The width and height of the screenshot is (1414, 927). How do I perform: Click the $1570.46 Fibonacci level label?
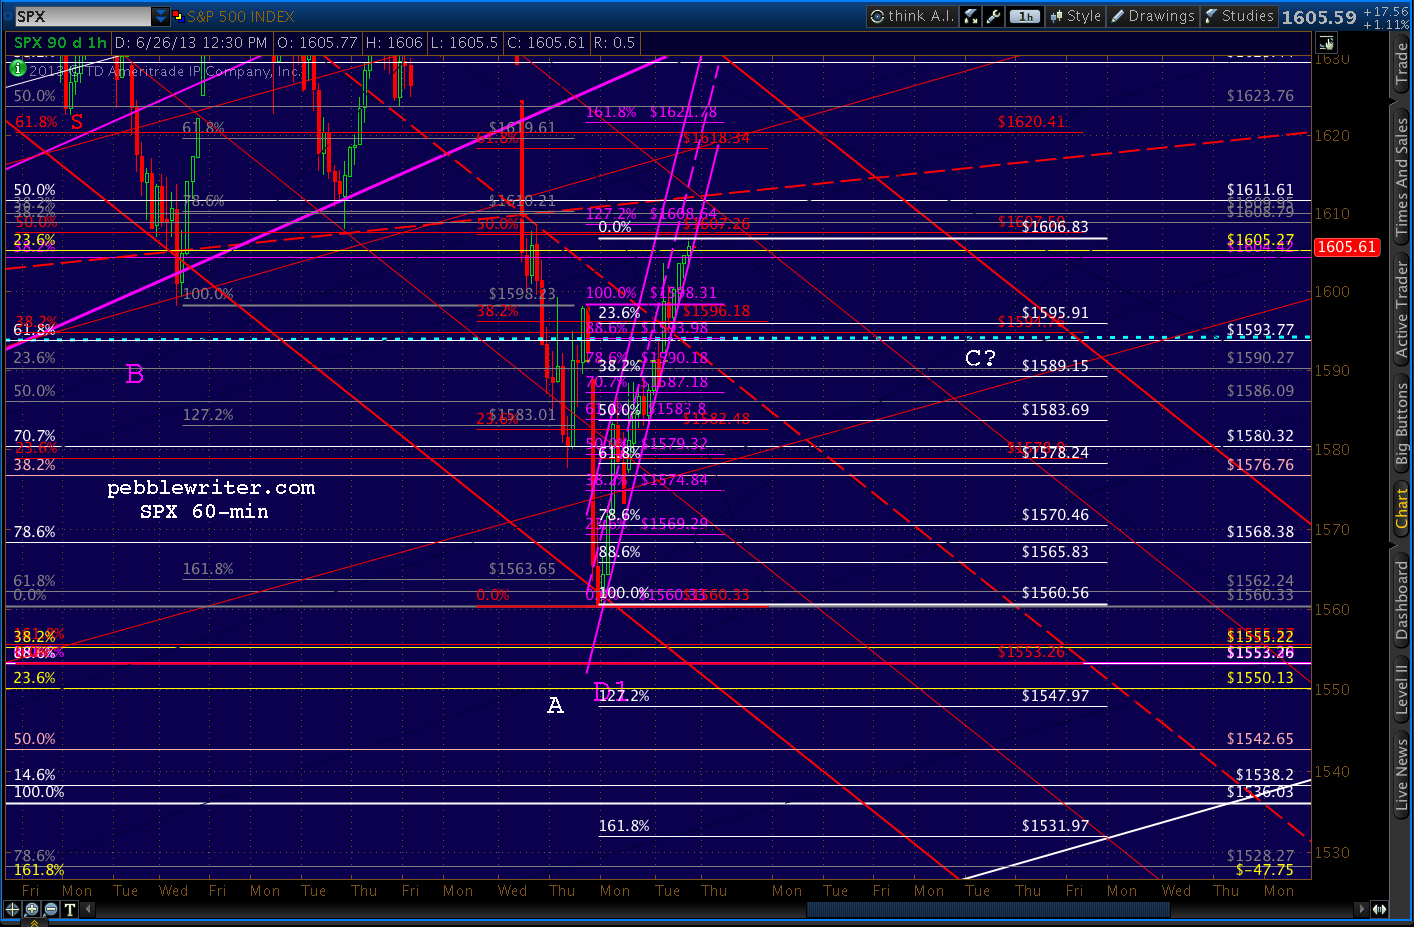(x=1055, y=515)
